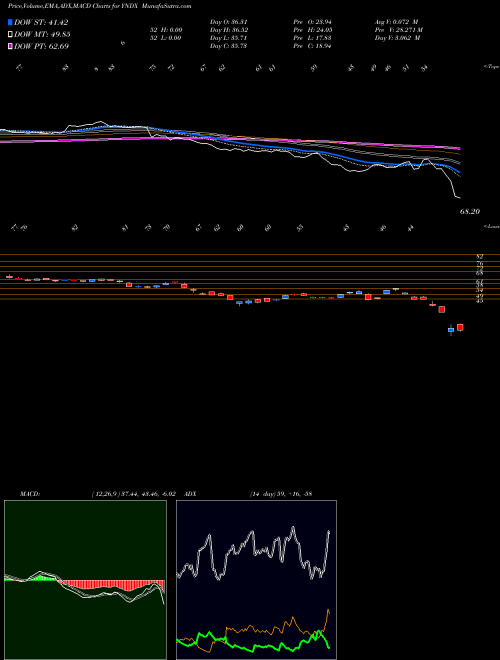Click the 68.20 price label on EMA chart

[470, 212]
